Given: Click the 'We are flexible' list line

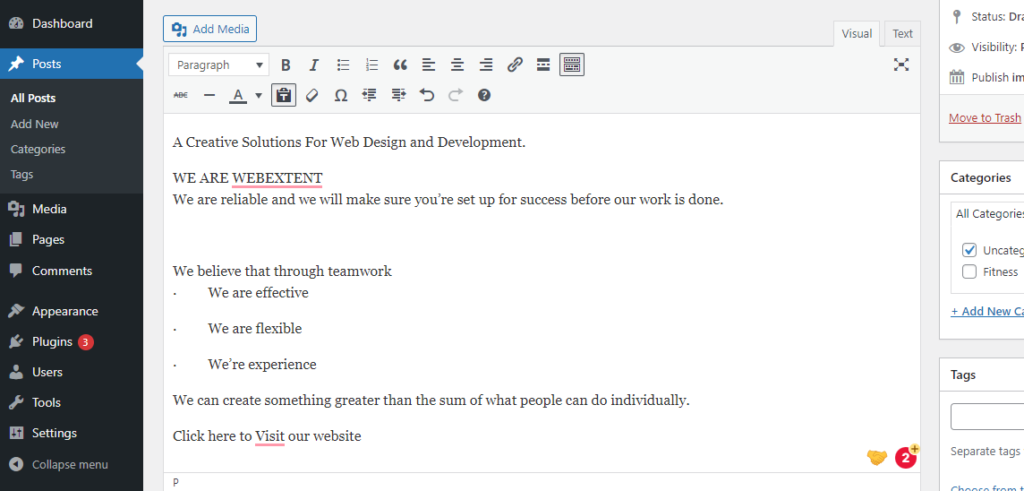Looking at the screenshot, I should point(255,328).
